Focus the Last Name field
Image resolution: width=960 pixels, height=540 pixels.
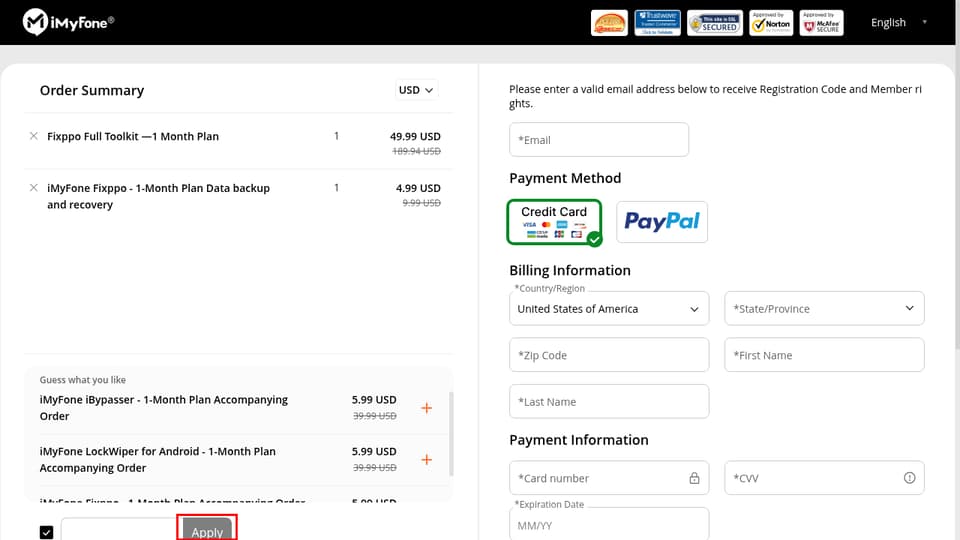tap(609, 402)
